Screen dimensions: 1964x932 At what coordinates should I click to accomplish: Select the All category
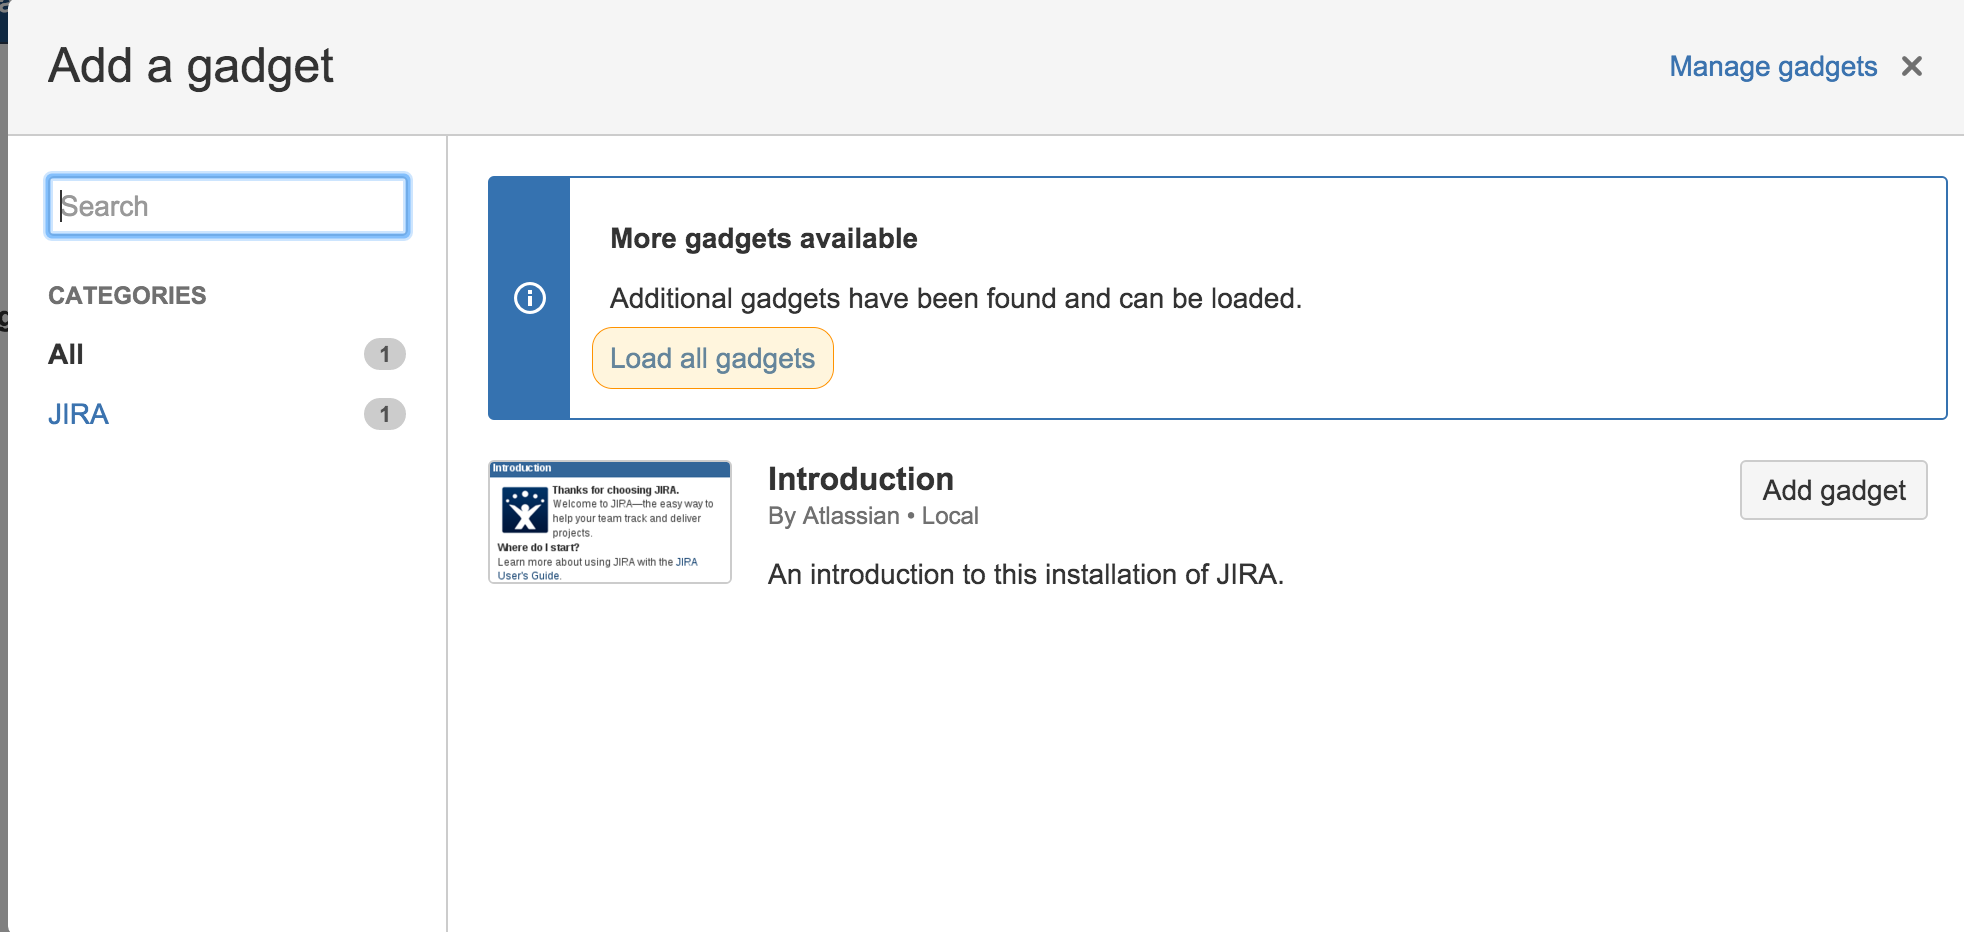pos(66,354)
